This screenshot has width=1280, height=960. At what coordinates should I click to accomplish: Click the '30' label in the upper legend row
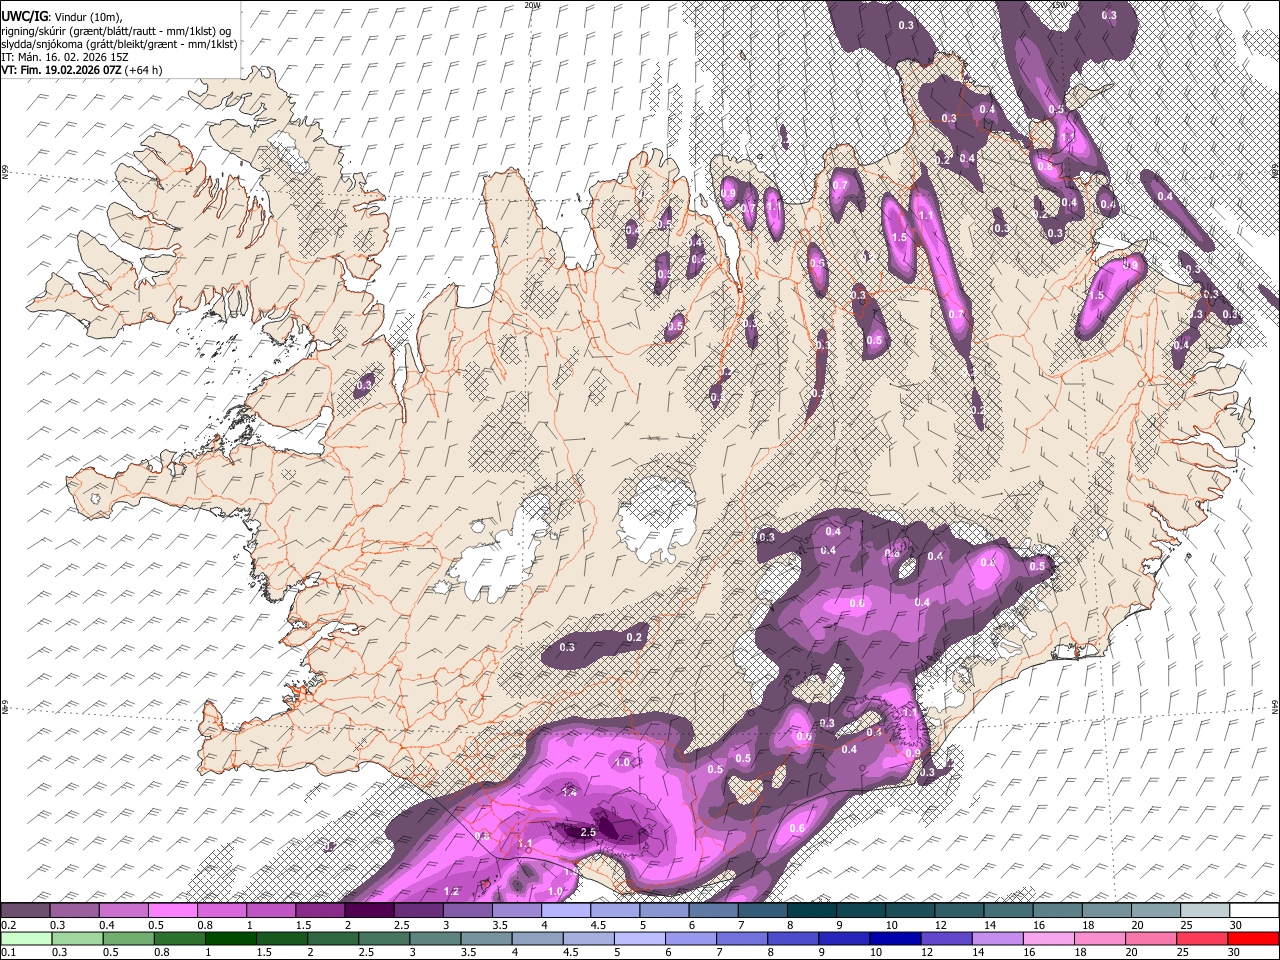(x=1236, y=925)
